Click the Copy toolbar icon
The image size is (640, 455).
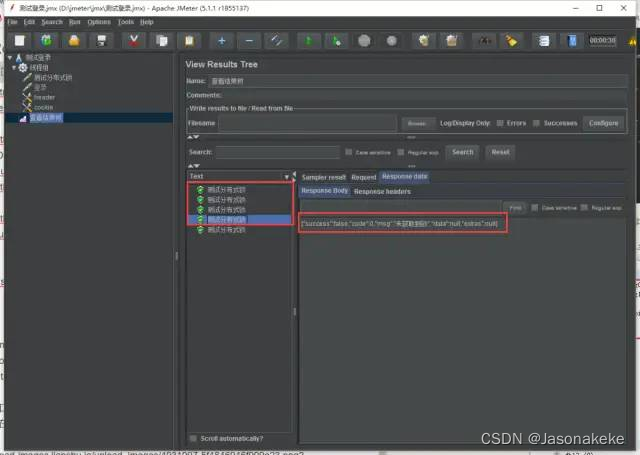click(x=162, y=40)
